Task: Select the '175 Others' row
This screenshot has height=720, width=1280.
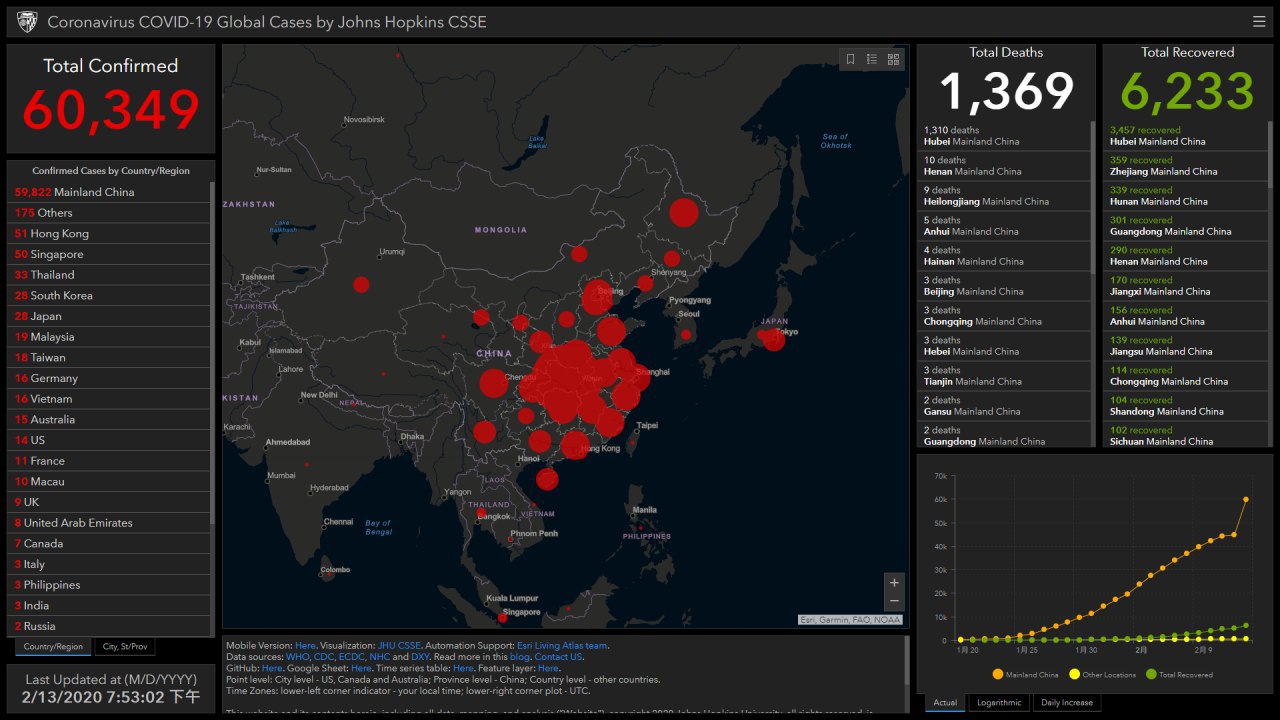Action: click(x=110, y=213)
